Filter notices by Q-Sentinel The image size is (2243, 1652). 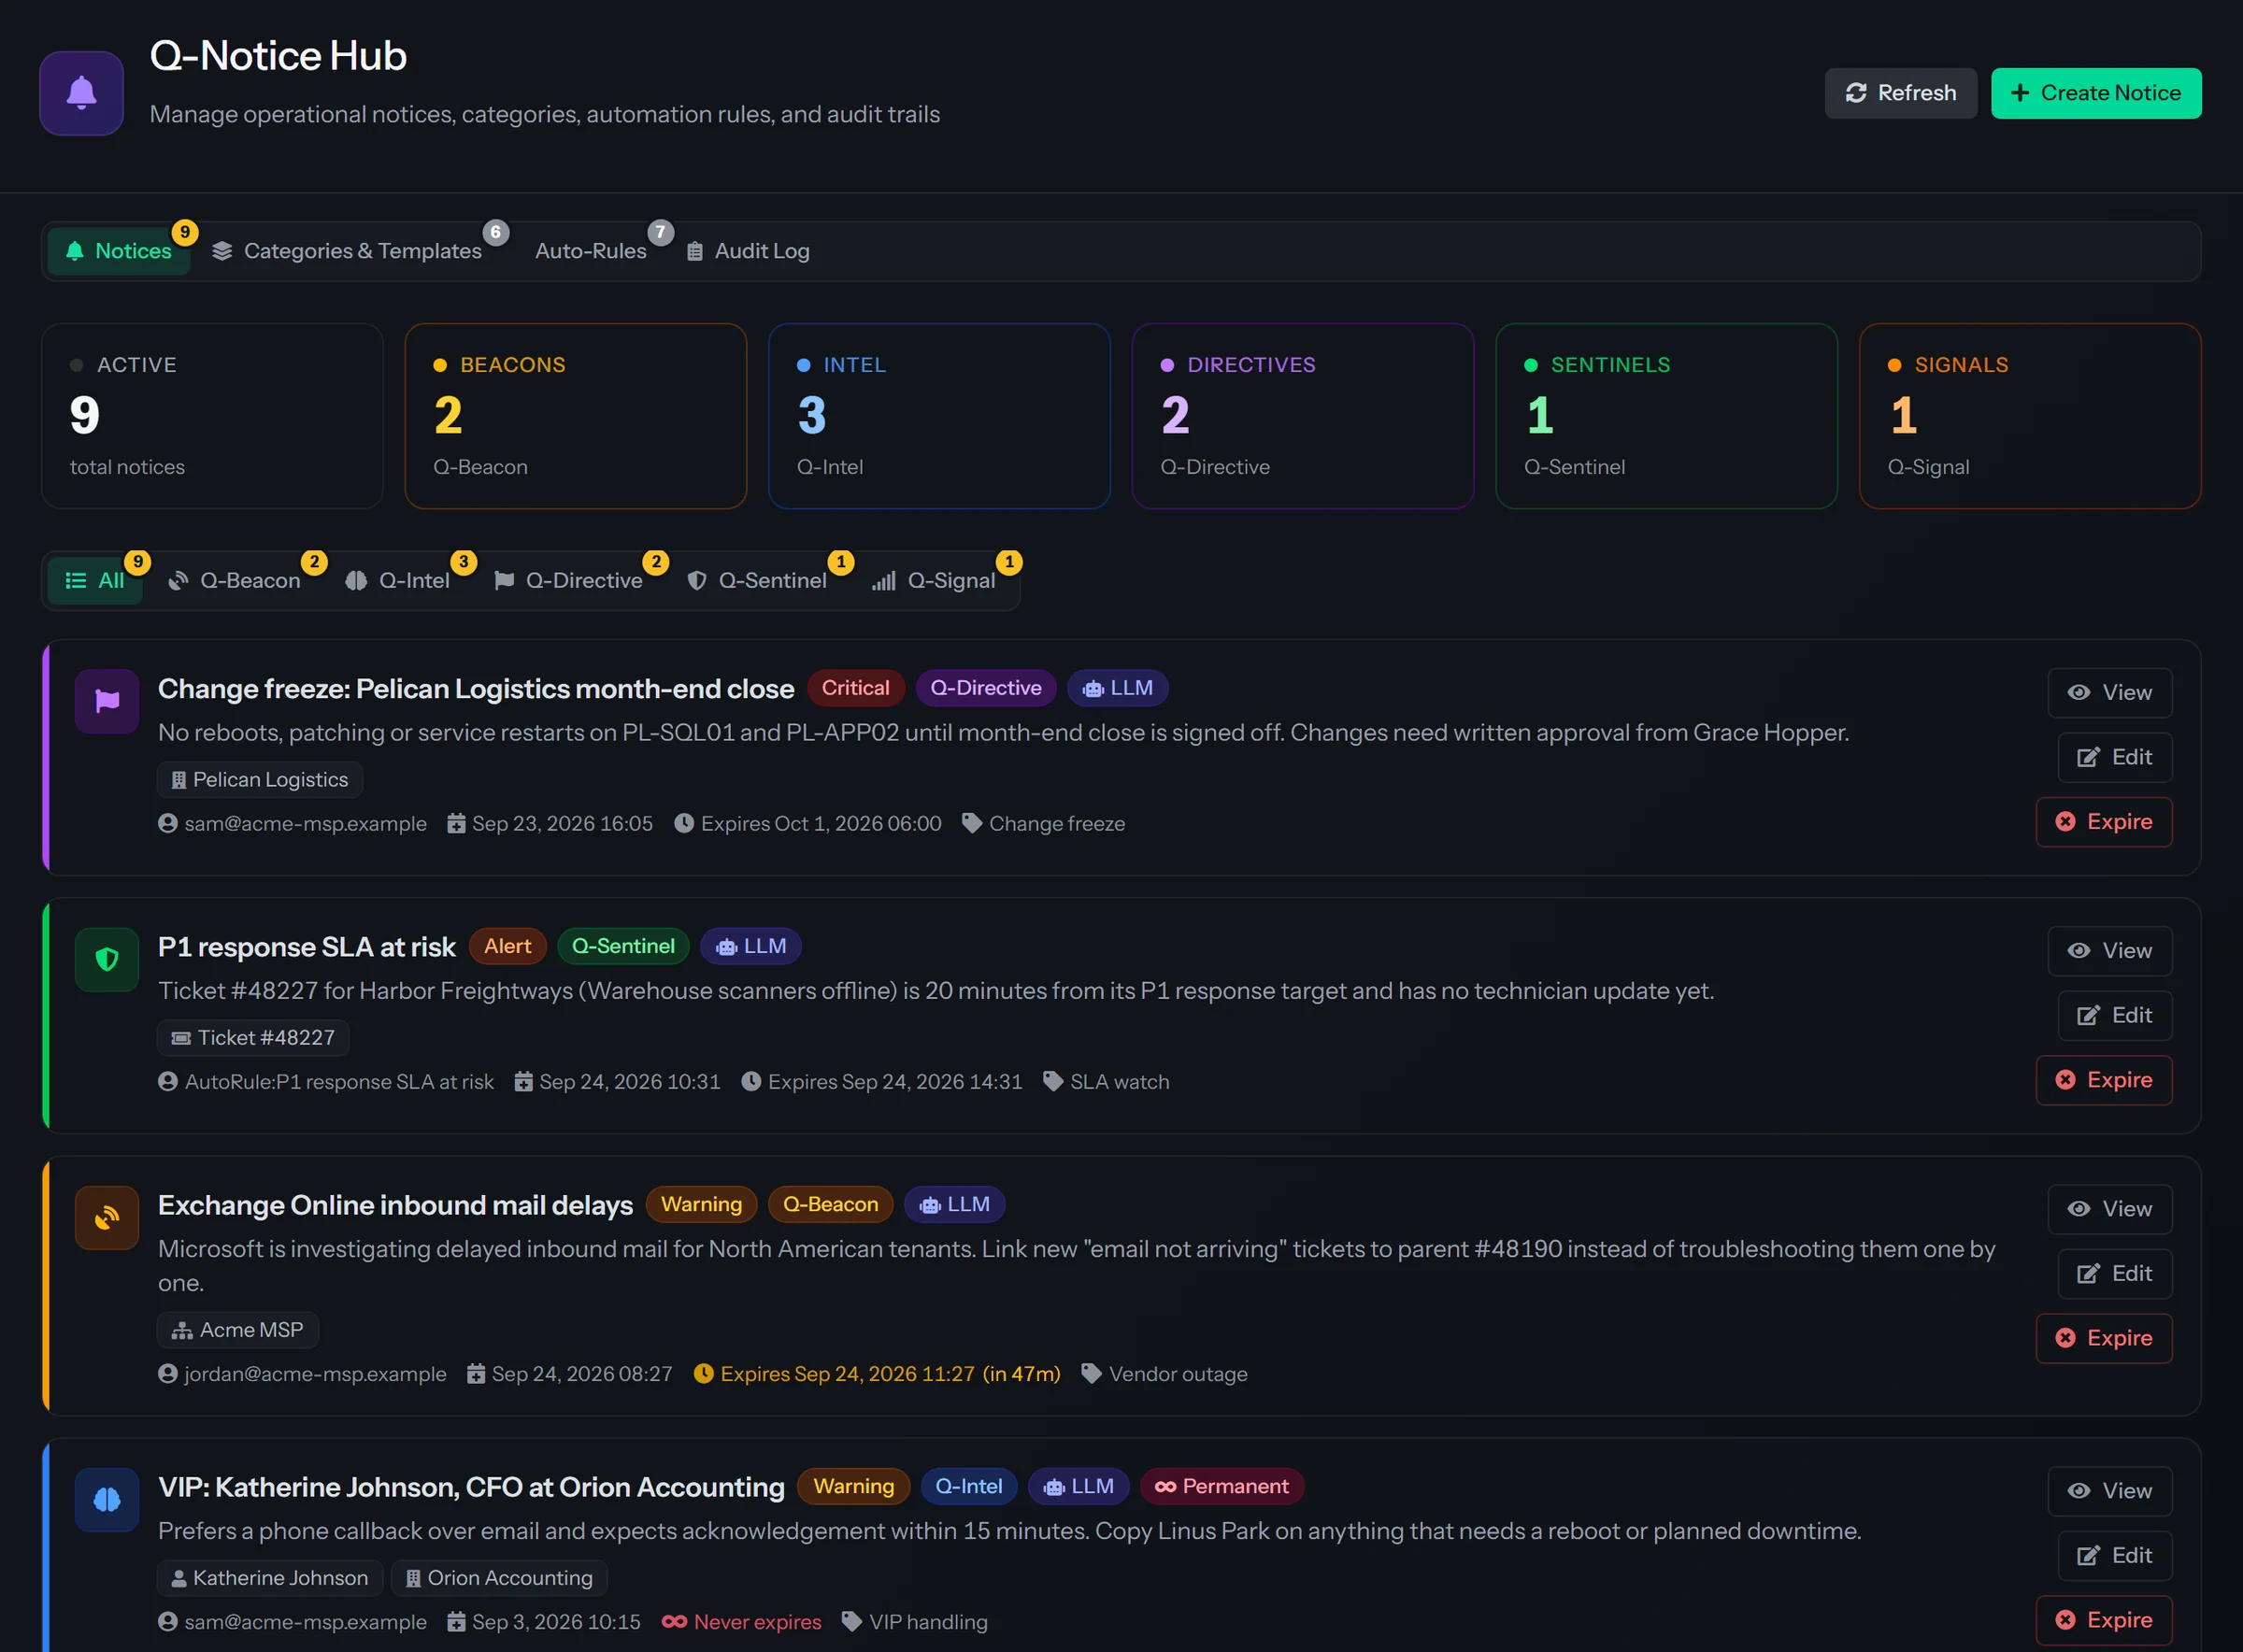pyautogui.click(x=757, y=580)
